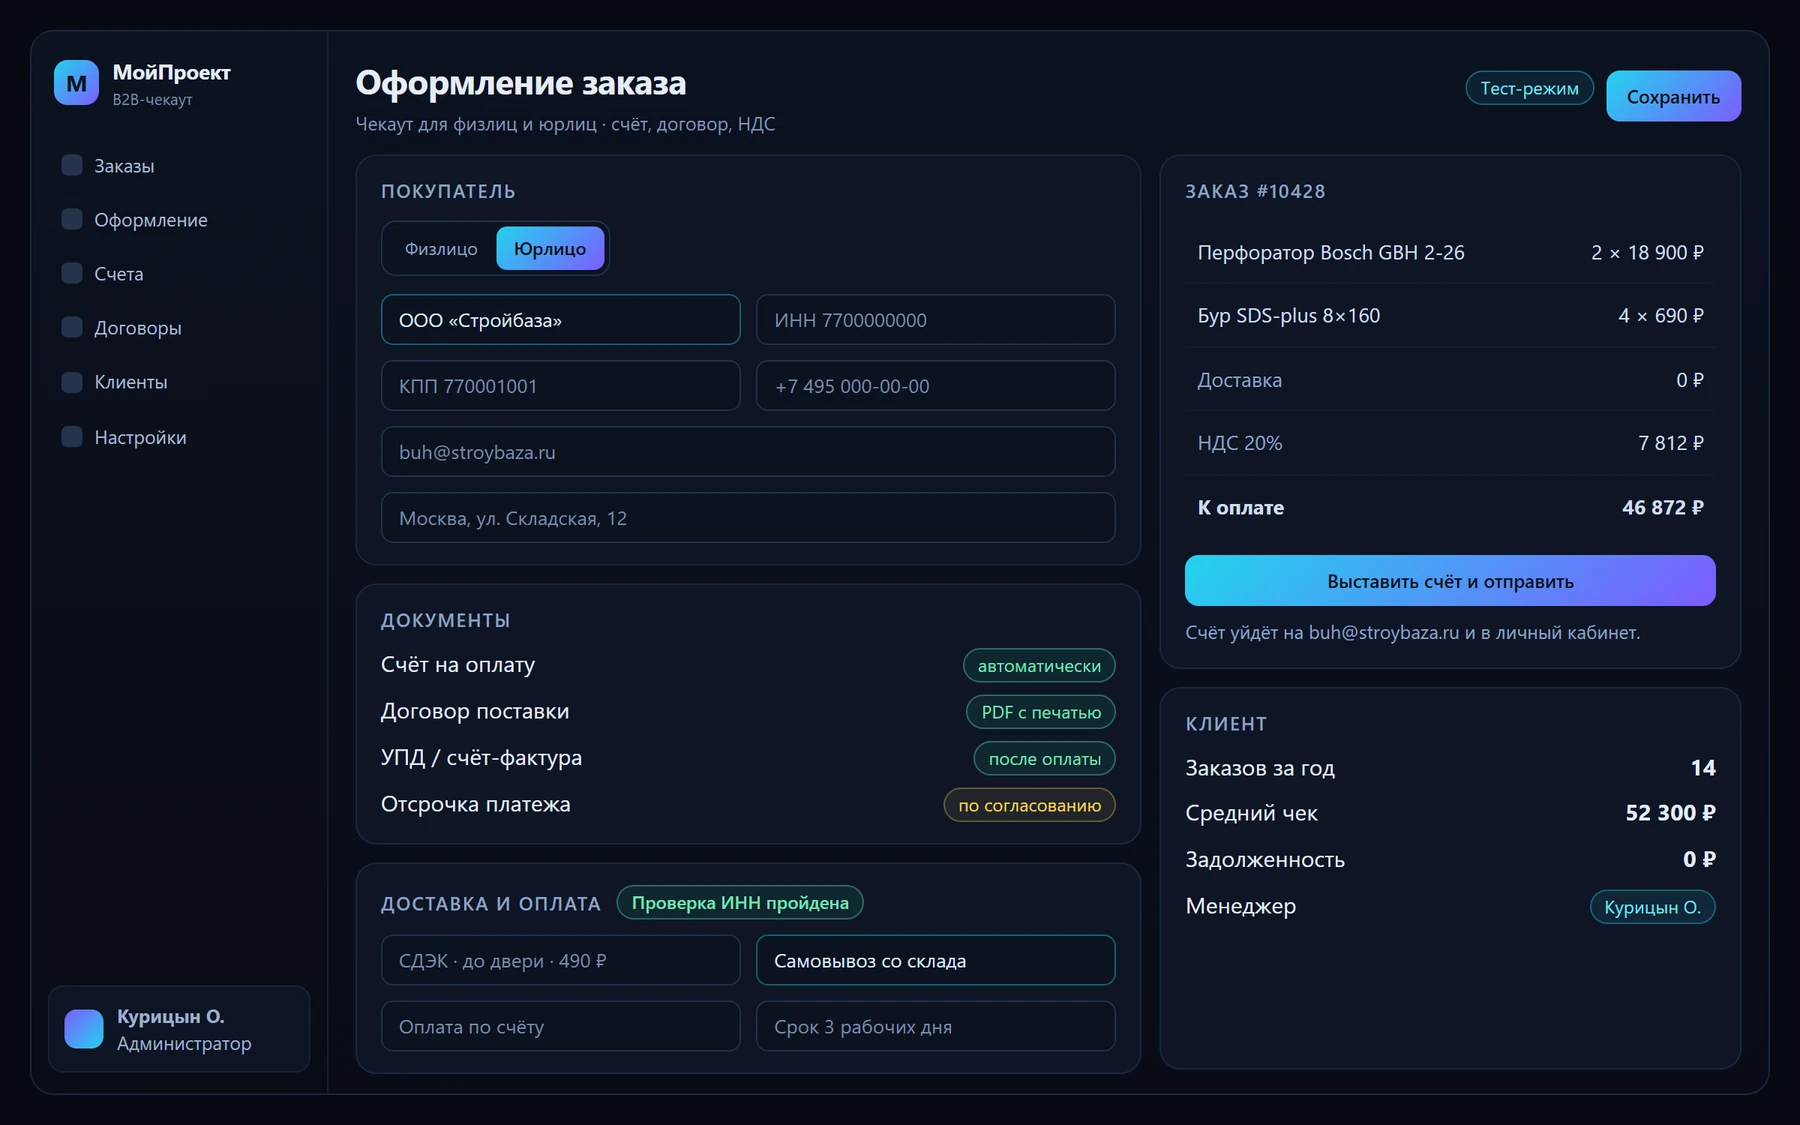The image size is (1800, 1125).
Task: Click the Клиенты sidebar icon
Action: tap(72, 382)
